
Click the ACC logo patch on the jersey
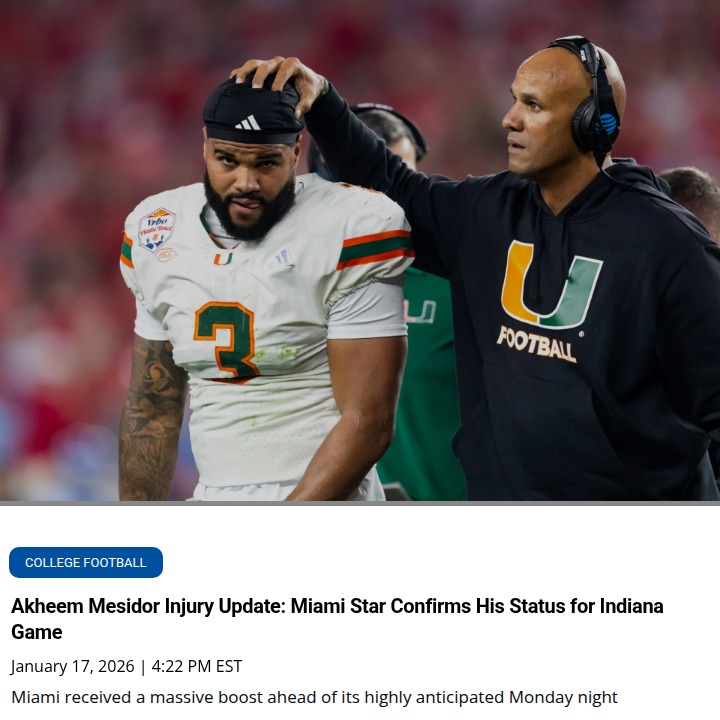pyautogui.click(x=165, y=254)
